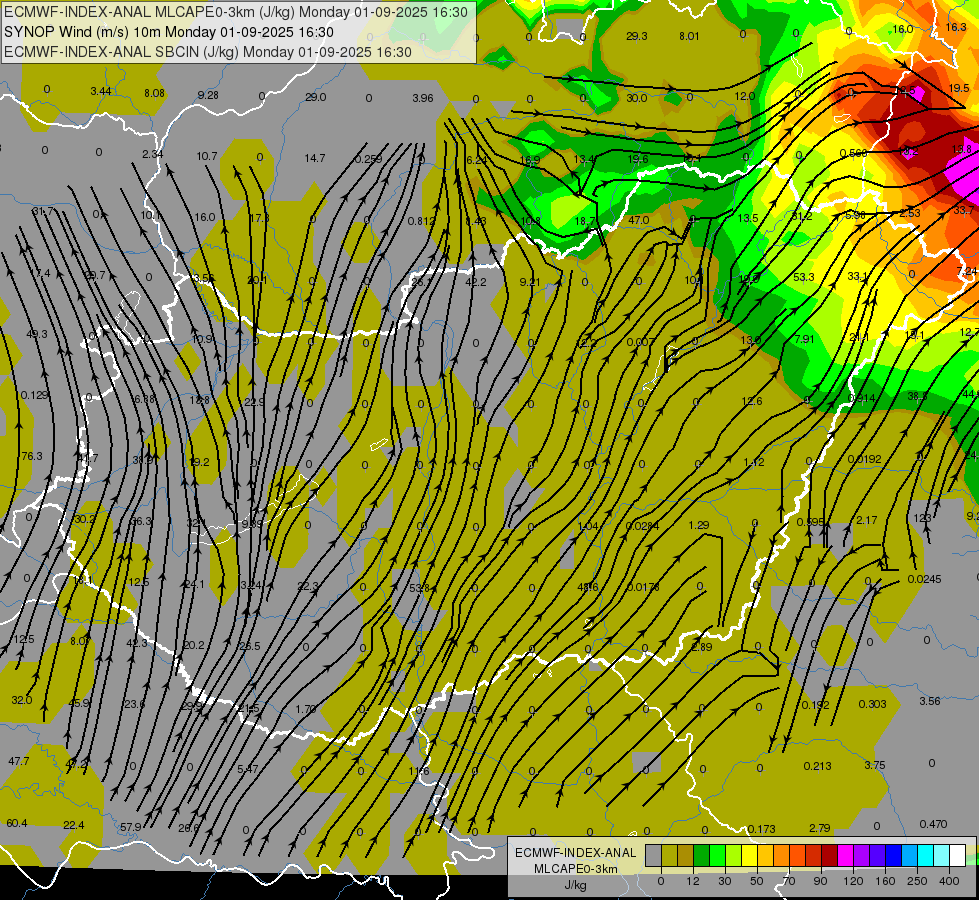The width and height of the screenshot is (979, 900).
Task: Click the '120' tick label on the colorbar
Action: (x=853, y=881)
